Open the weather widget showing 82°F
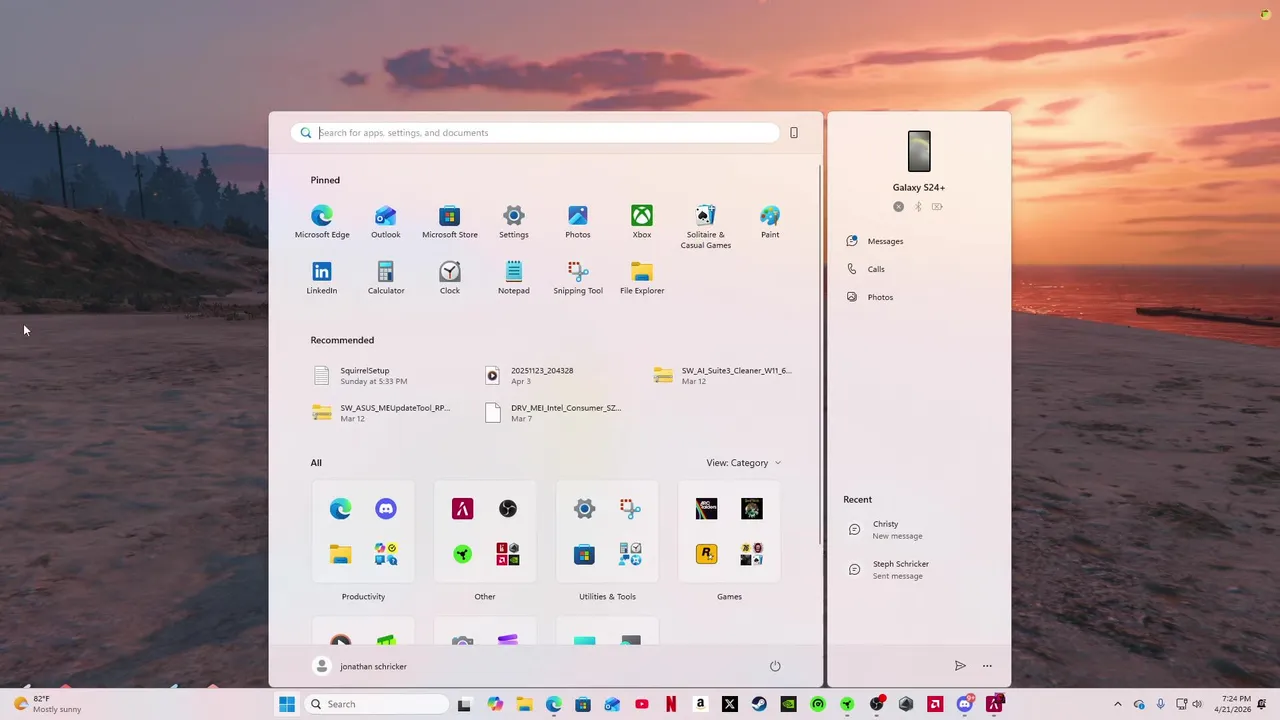Viewport: 1280px width, 720px height. tap(48, 704)
